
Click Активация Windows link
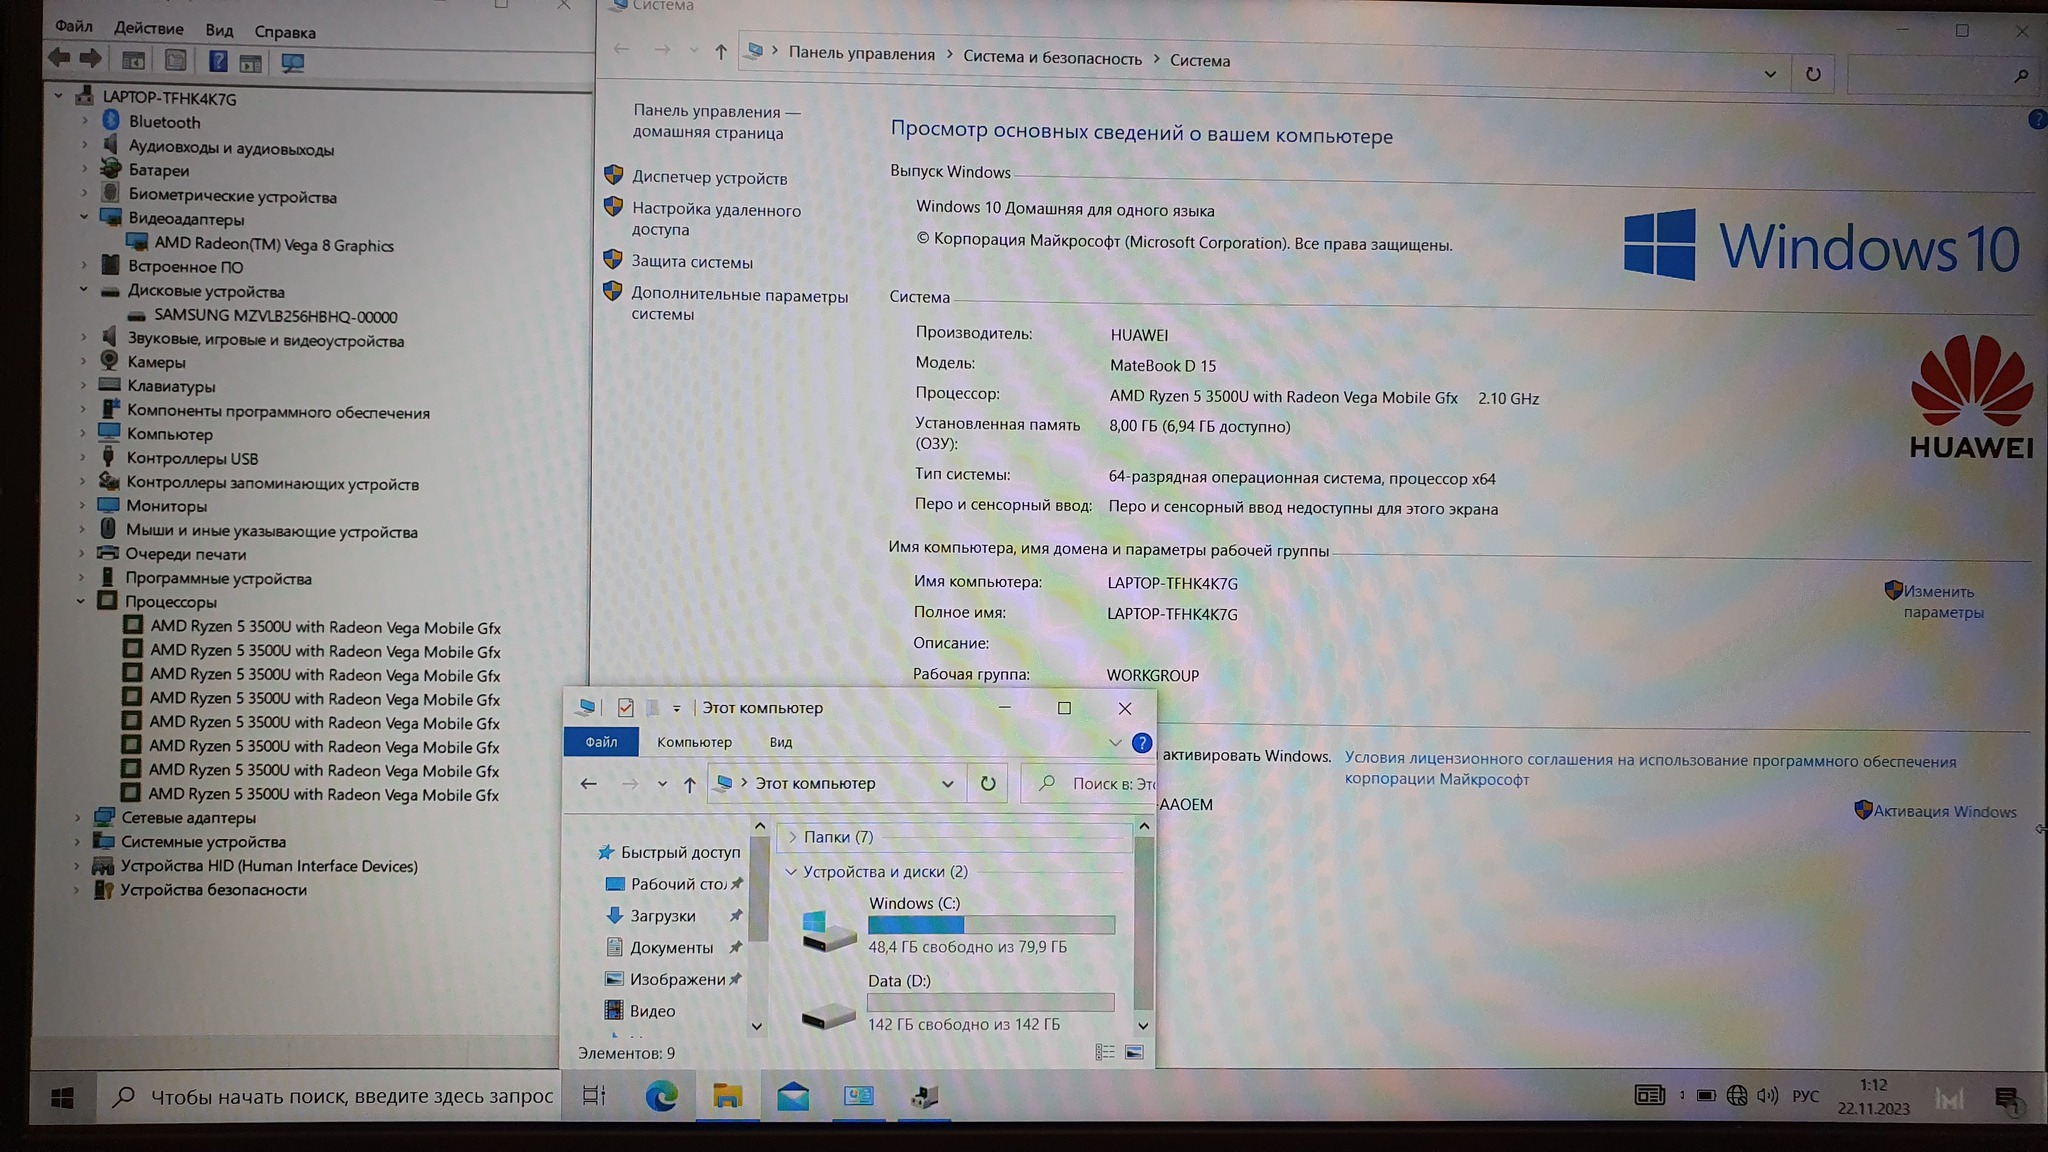(1944, 812)
